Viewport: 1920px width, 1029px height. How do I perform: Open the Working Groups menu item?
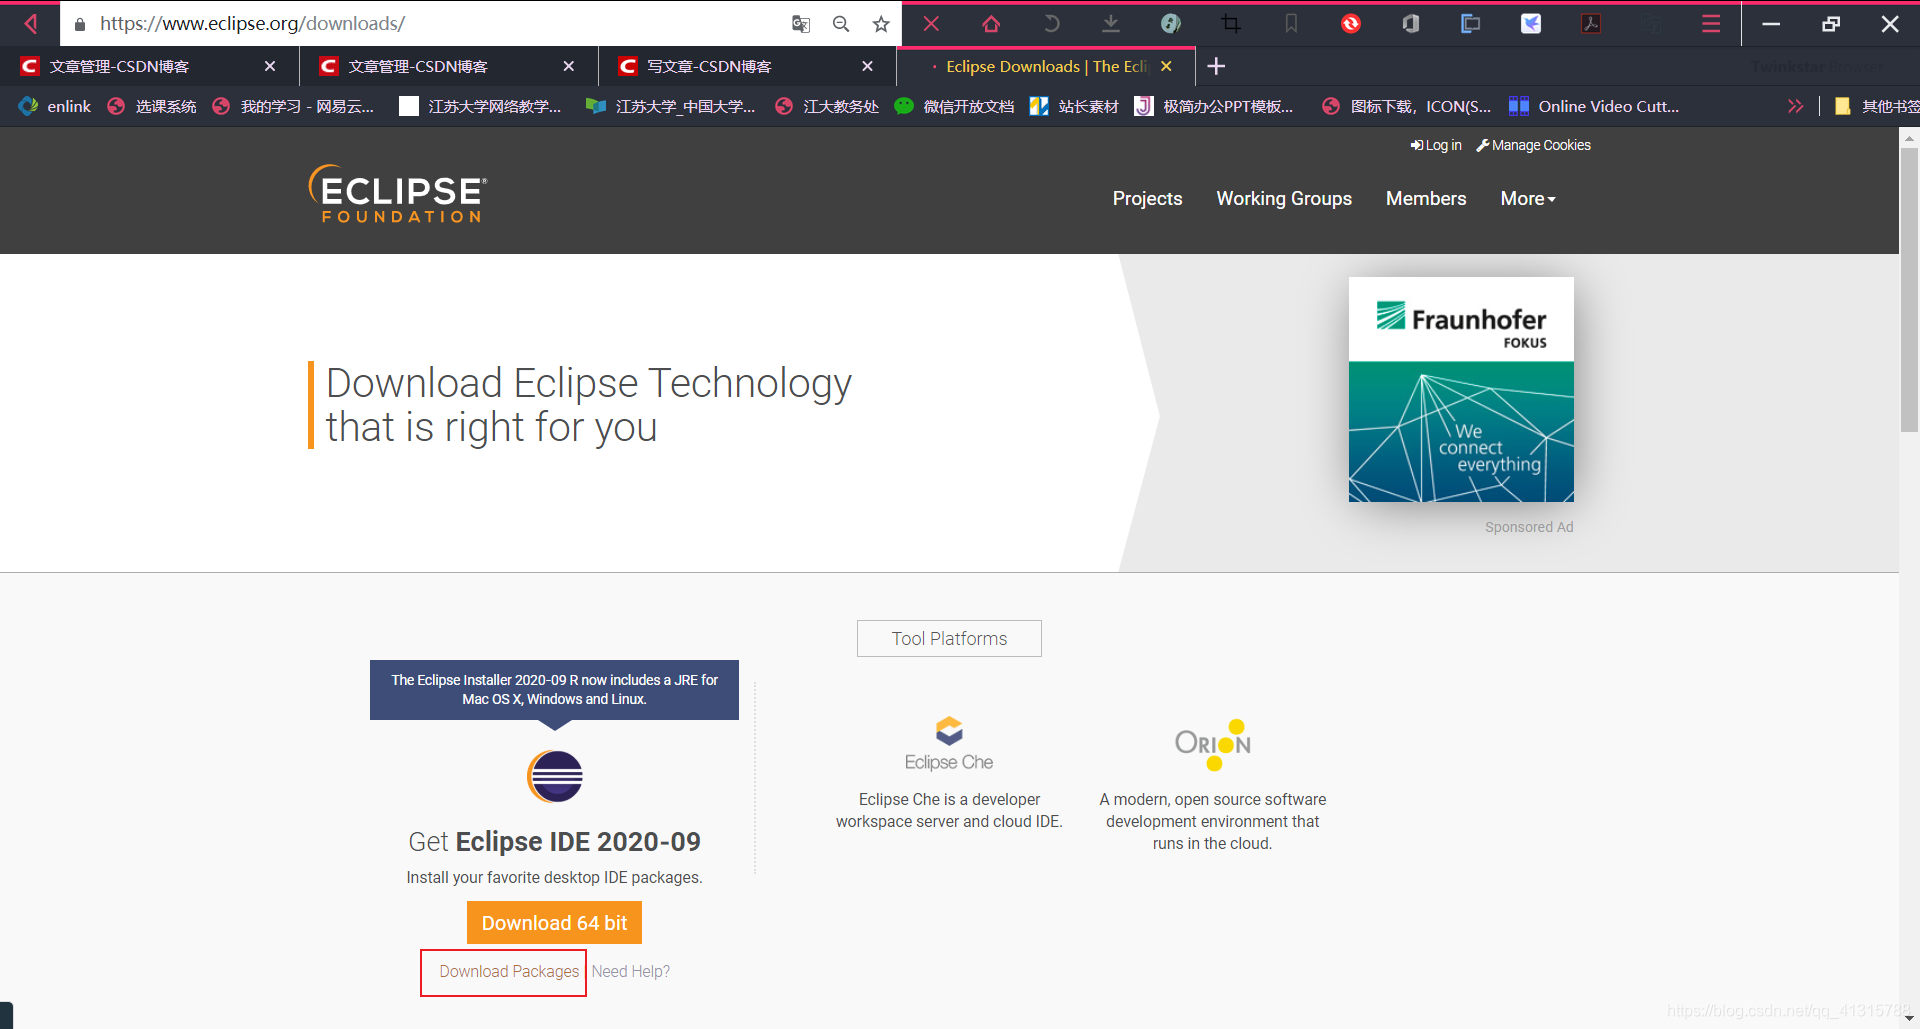click(x=1284, y=198)
